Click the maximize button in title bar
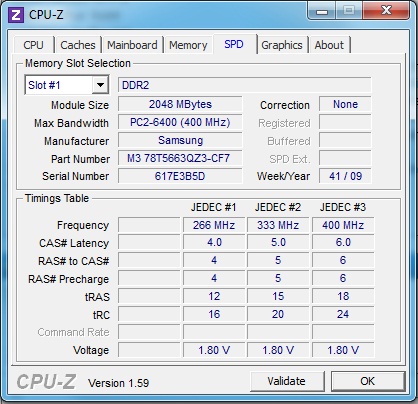The width and height of the screenshot is (418, 404). [x=349, y=11]
